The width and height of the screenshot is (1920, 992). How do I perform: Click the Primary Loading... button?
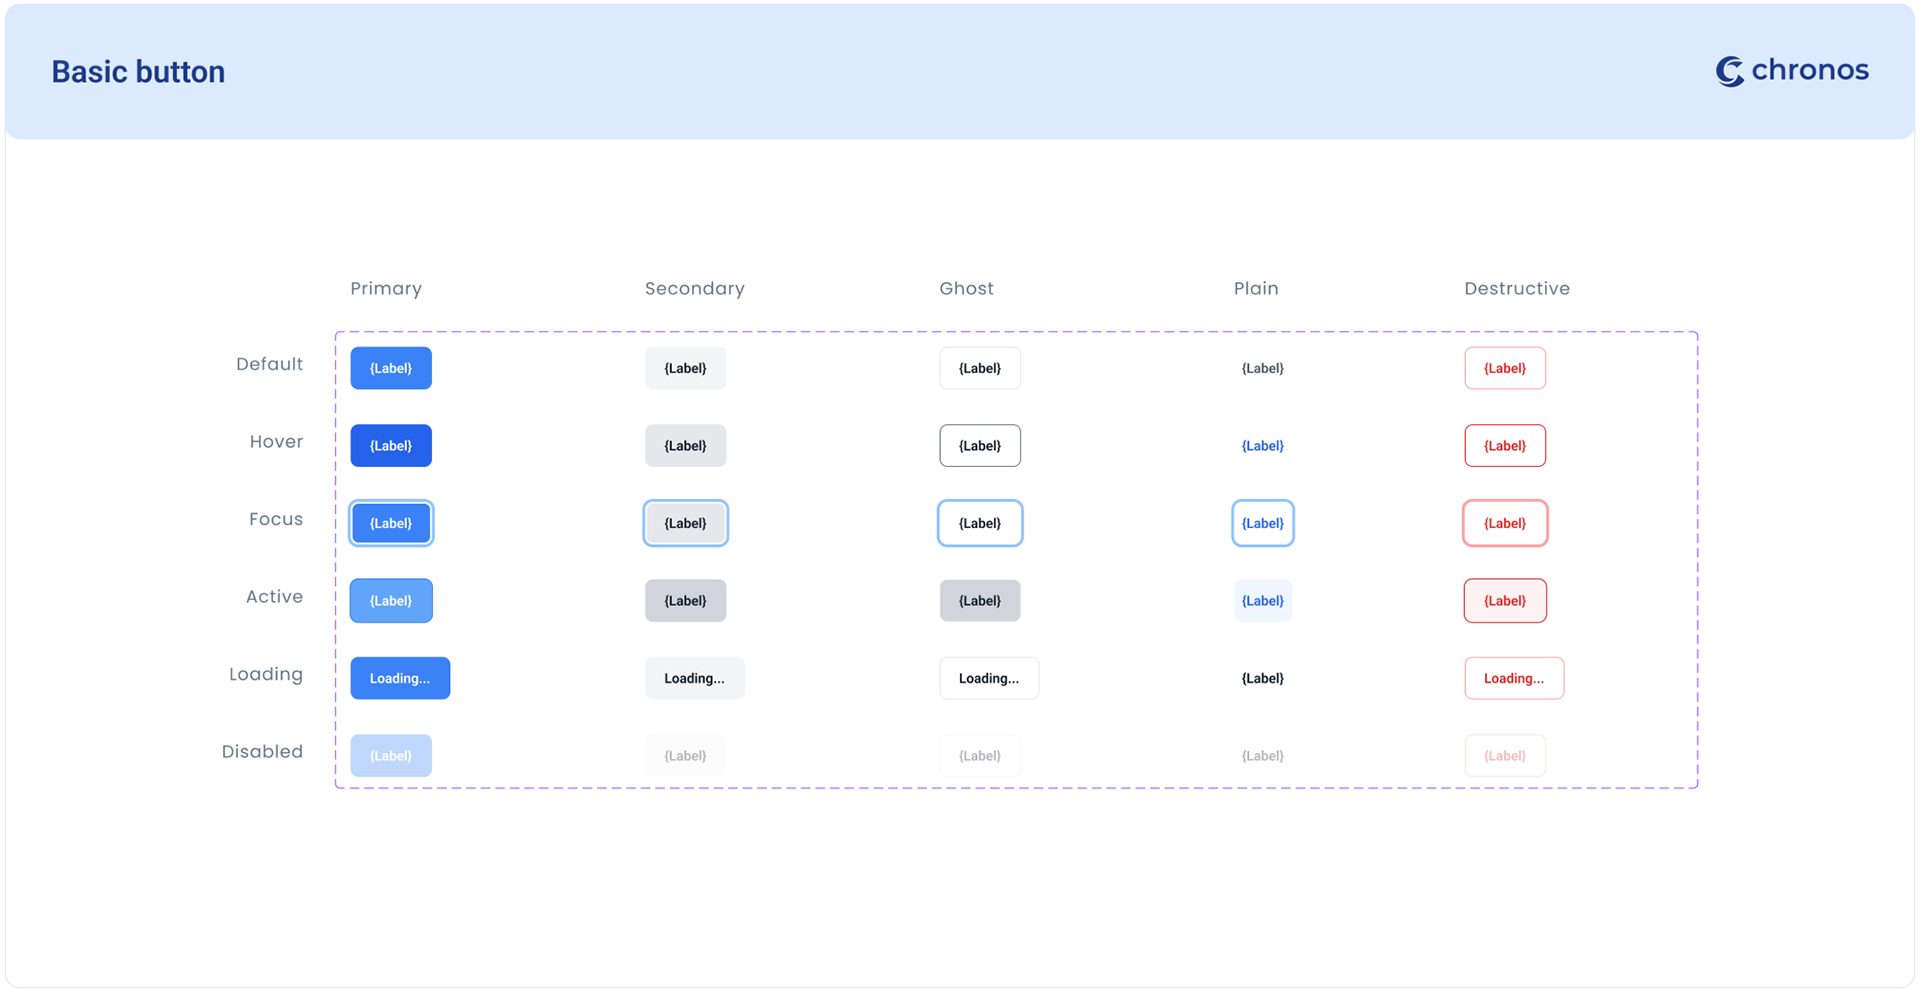[x=400, y=678]
